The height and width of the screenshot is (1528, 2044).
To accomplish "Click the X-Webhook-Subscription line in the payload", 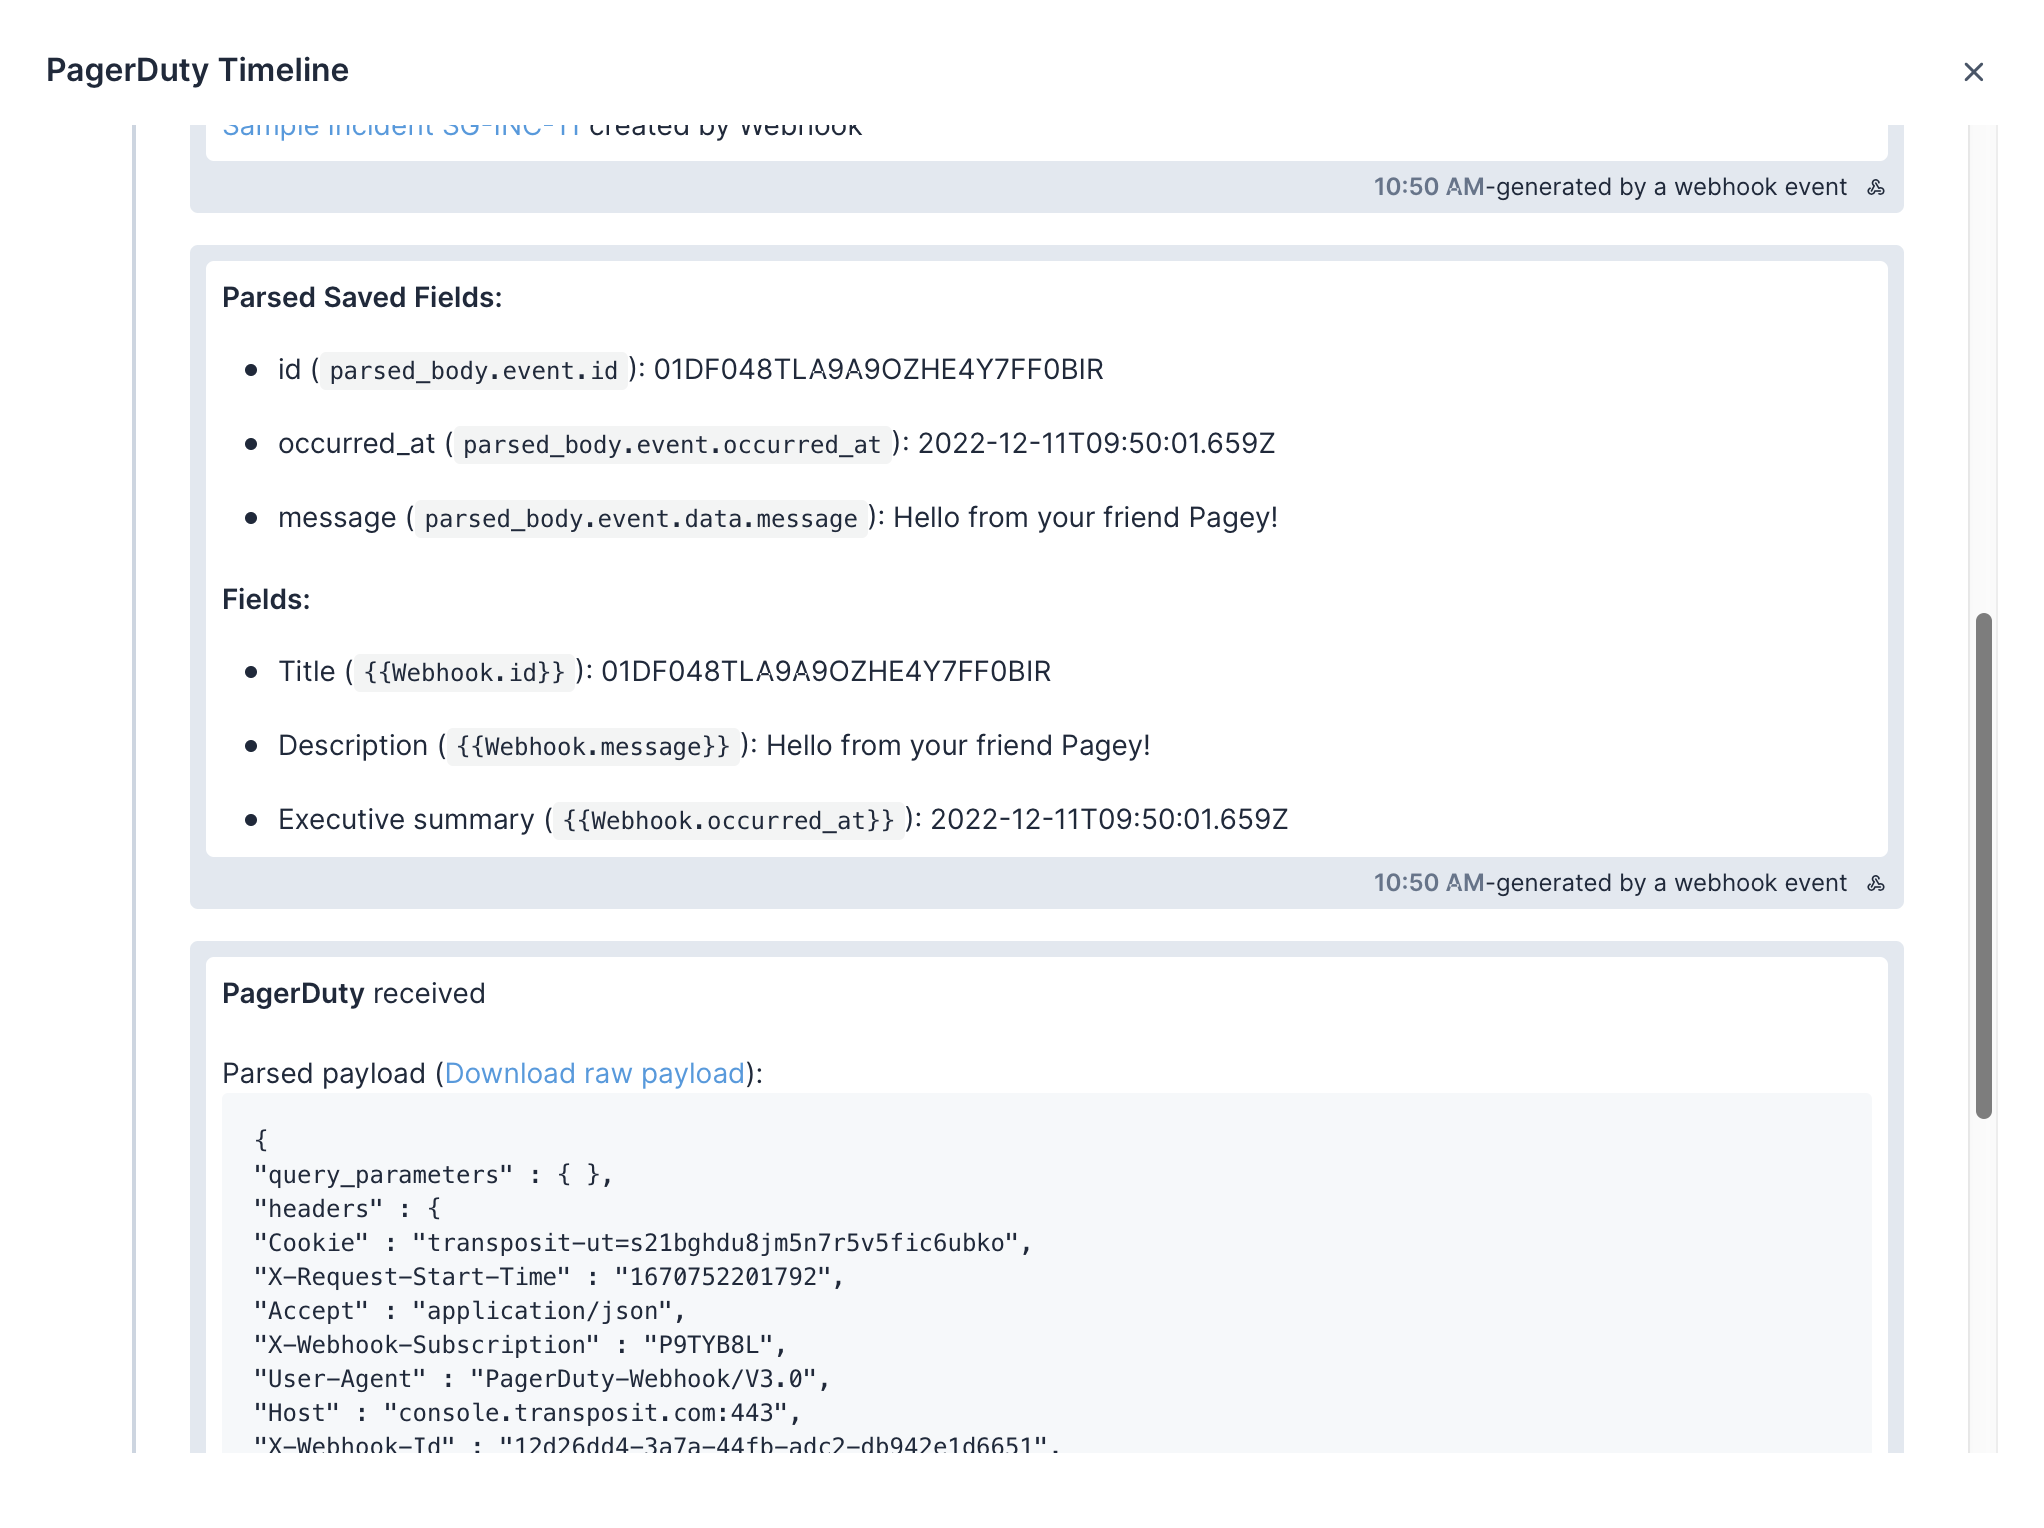I will [x=519, y=1345].
